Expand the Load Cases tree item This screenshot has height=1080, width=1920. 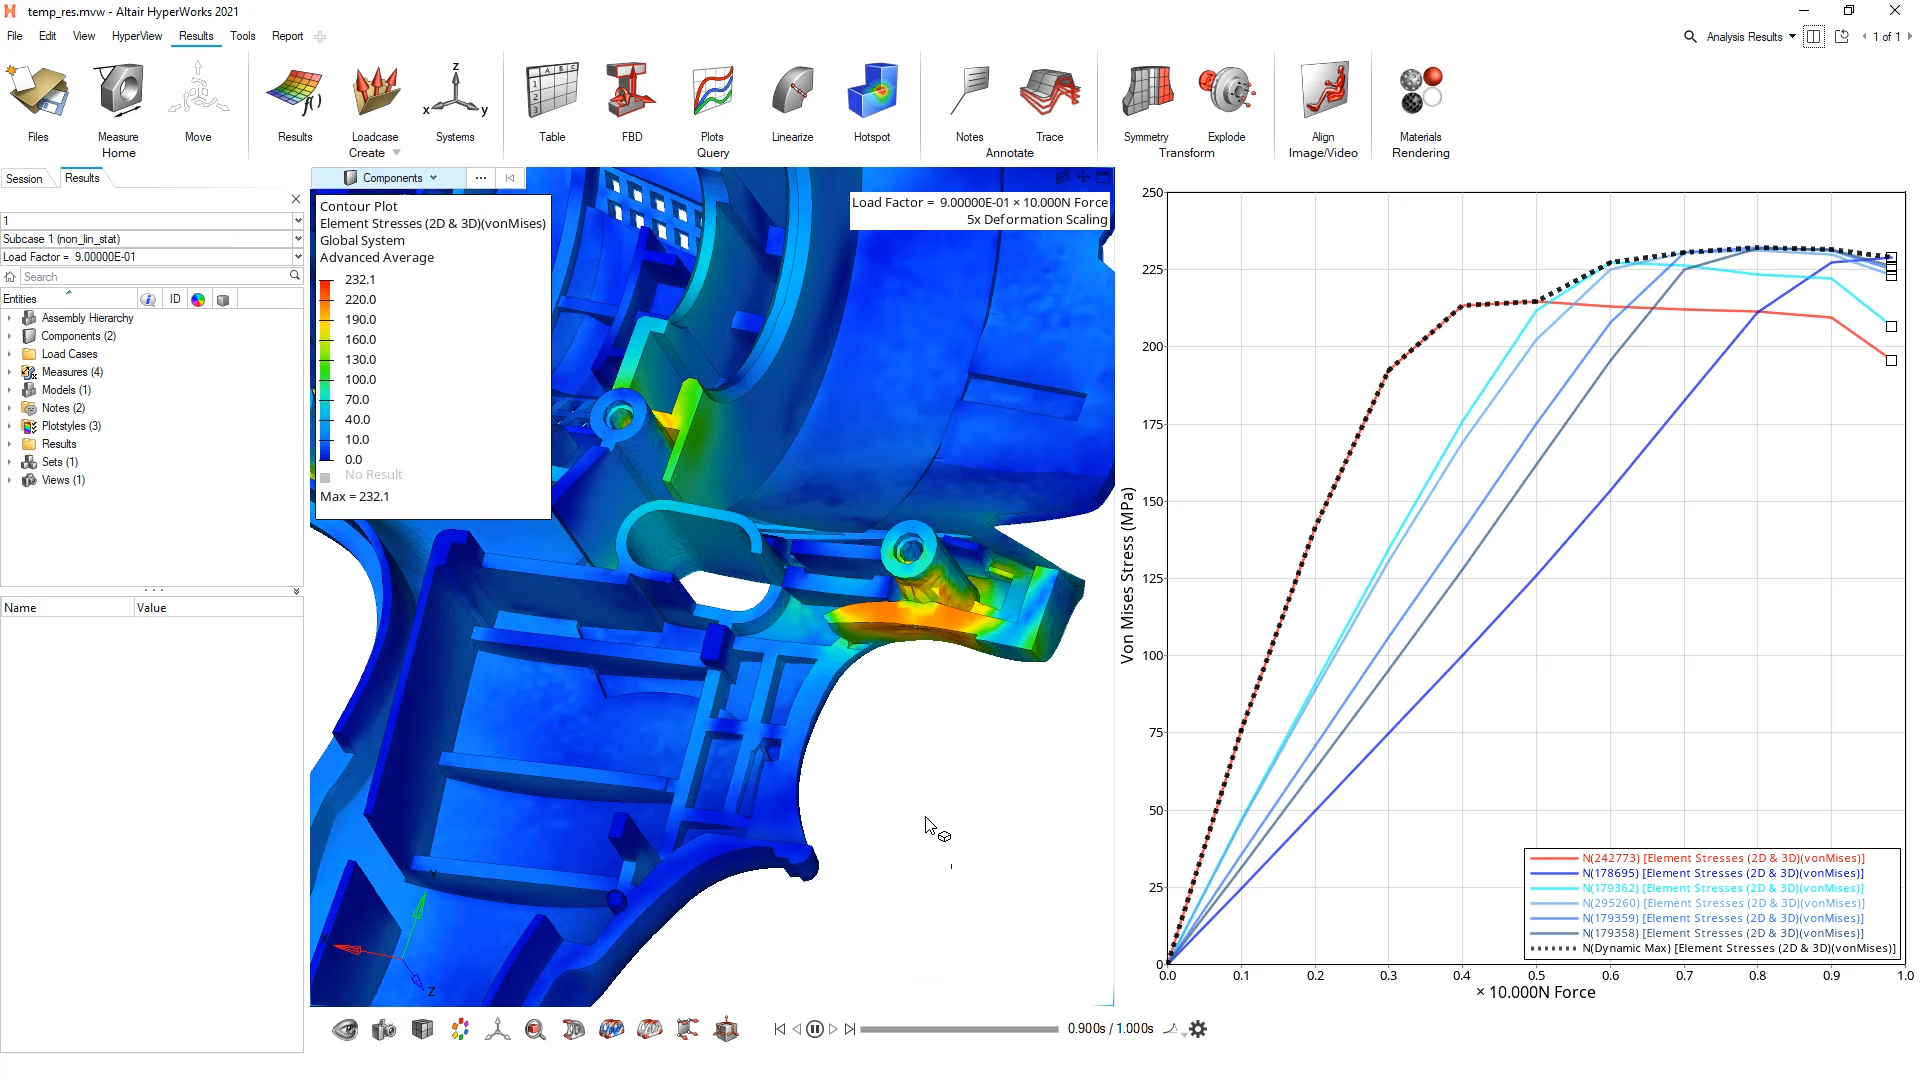(x=9, y=353)
